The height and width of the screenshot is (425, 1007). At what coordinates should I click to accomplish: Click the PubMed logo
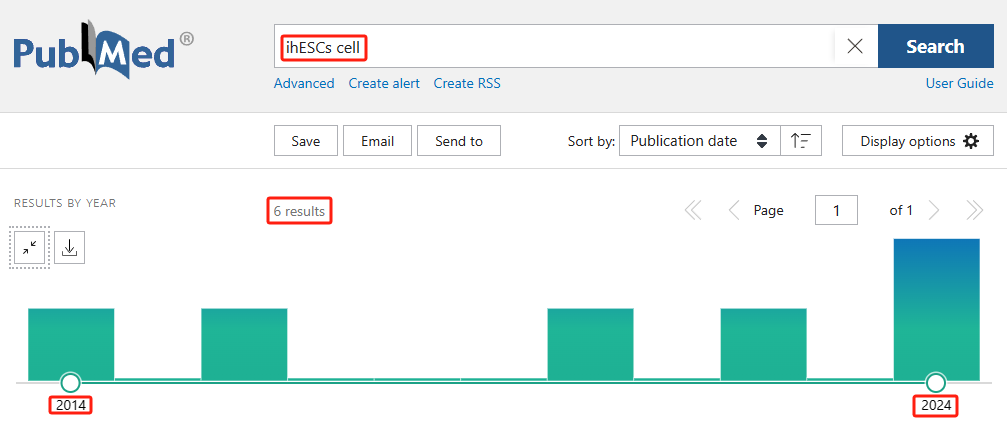pyautogui.click(x=103, y=50)
